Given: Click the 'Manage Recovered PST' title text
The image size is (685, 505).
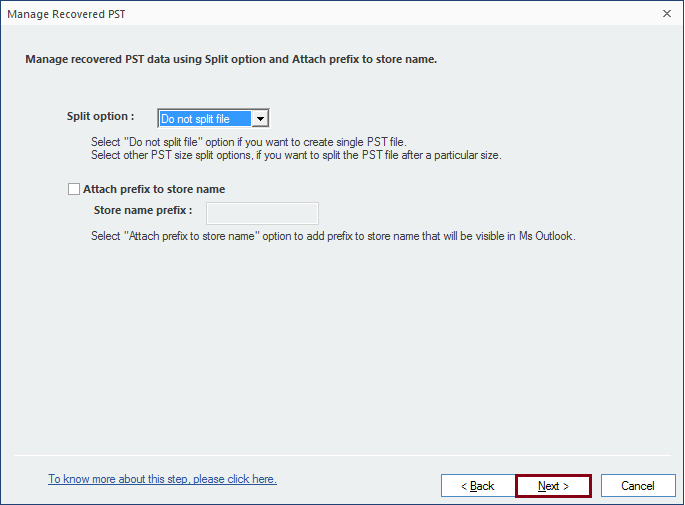Looking at the screenshot, I should pyautogui.click(x=66, y=14).
